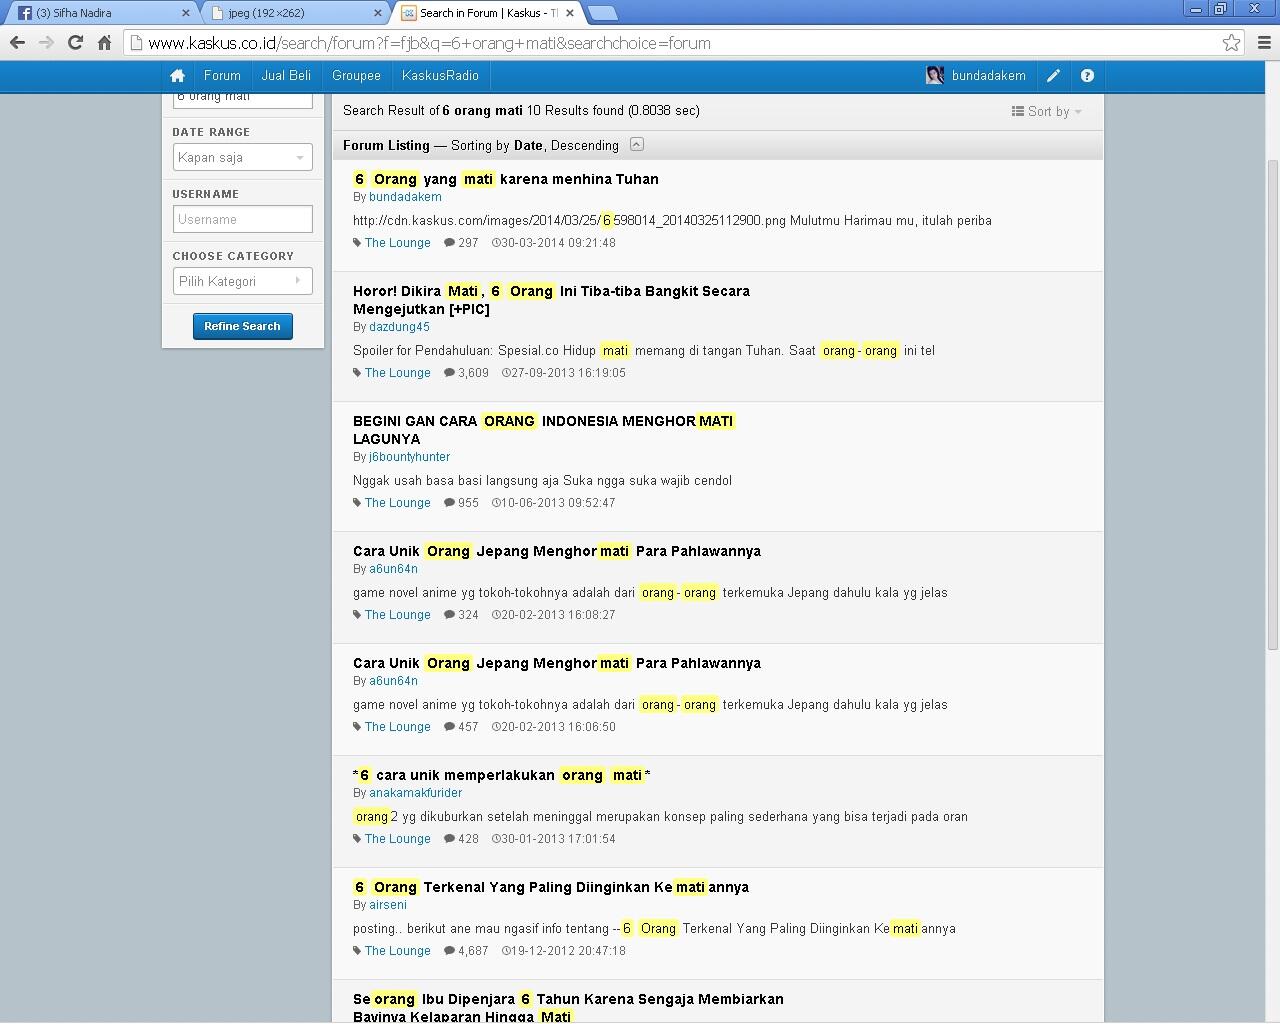1280x1024 pixels.
Task: Open bundadakem profile avatar
Action: [x=935, y=76]
